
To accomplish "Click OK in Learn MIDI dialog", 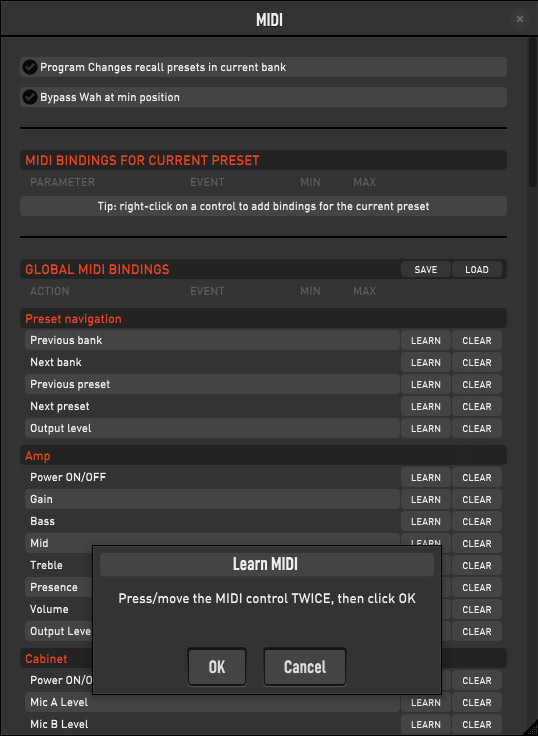I will (217, 667).
